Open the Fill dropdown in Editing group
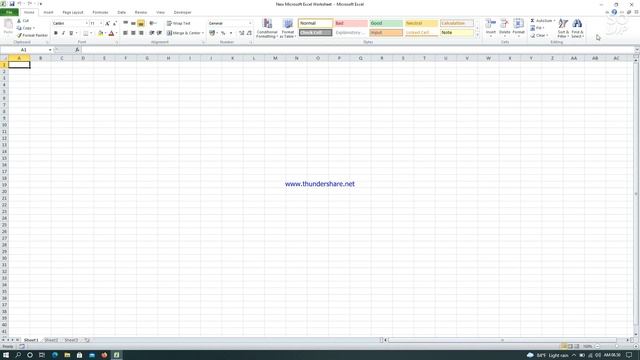The image size is (640, 360). [537, 28]
